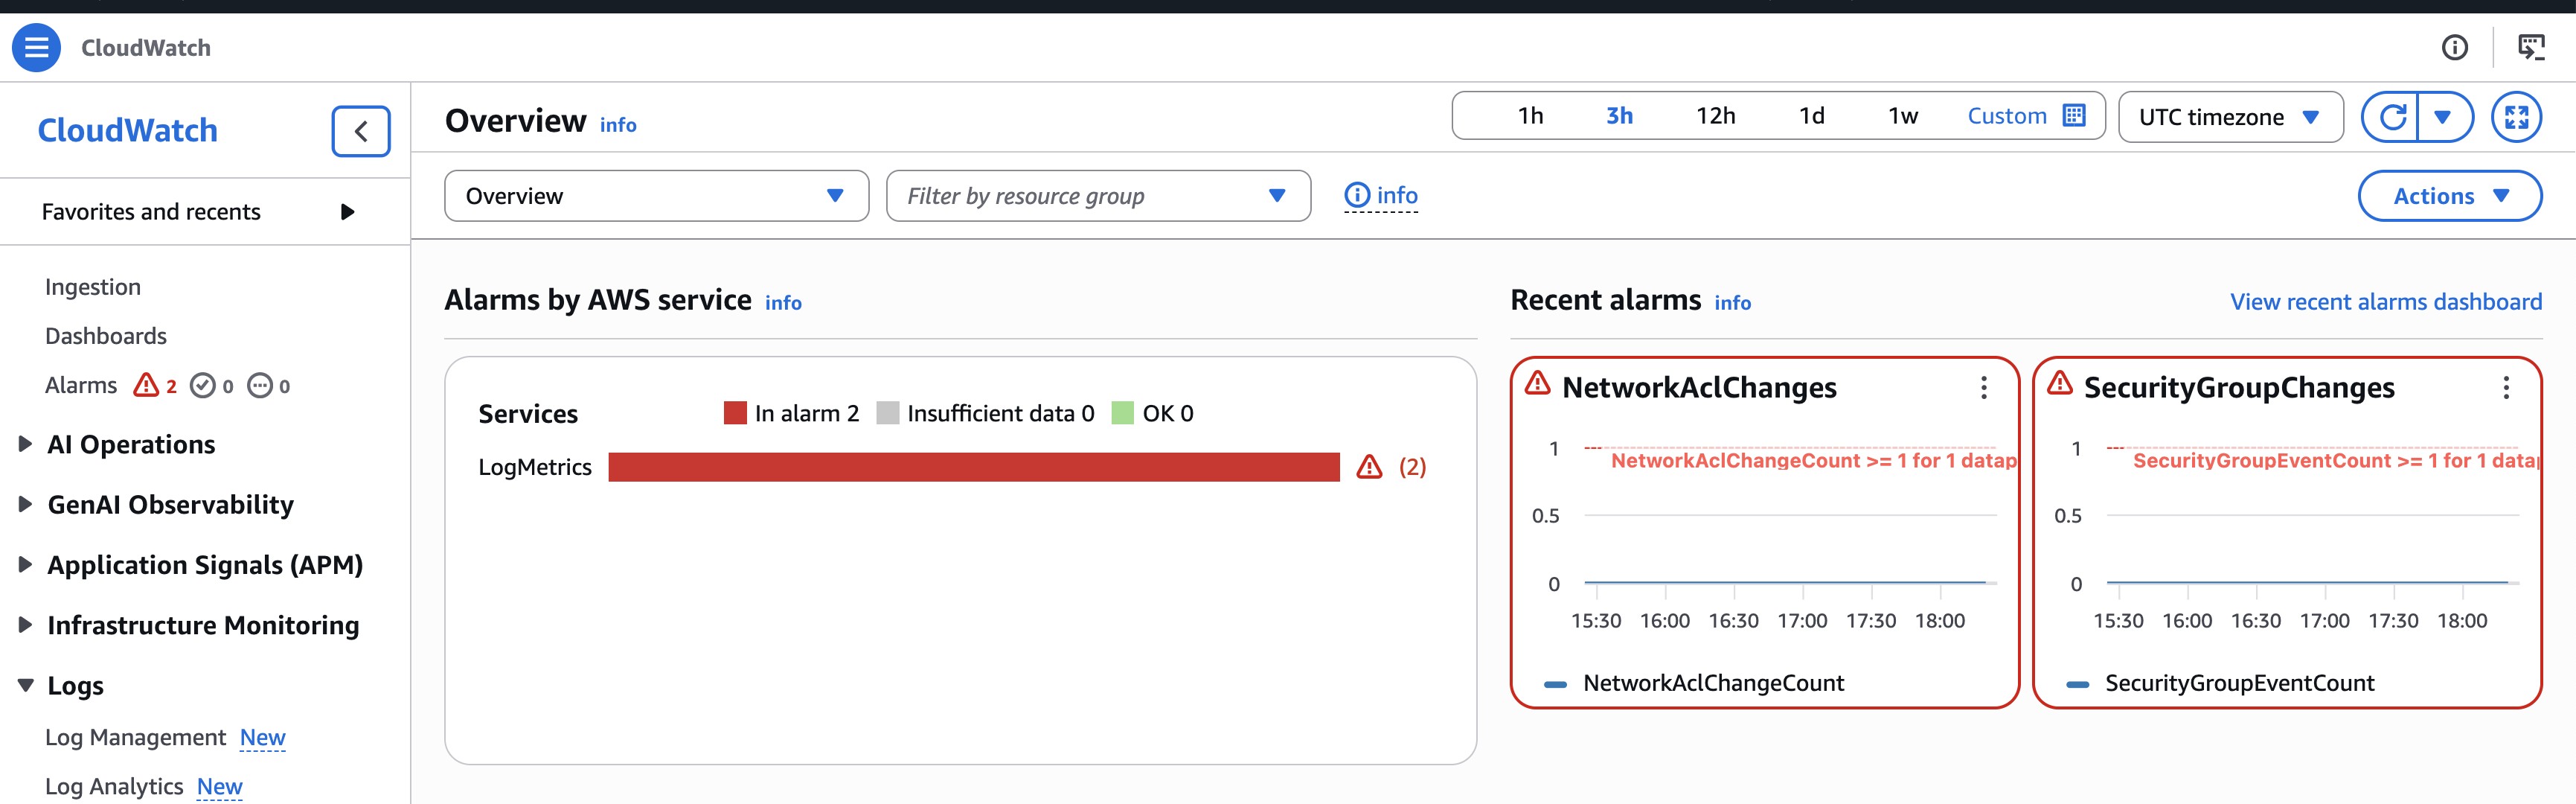Image resolution: width=2576 pixels, height=804 pixels.
Task: Collapse the Logs section
Action: click(x=26, y=686)
